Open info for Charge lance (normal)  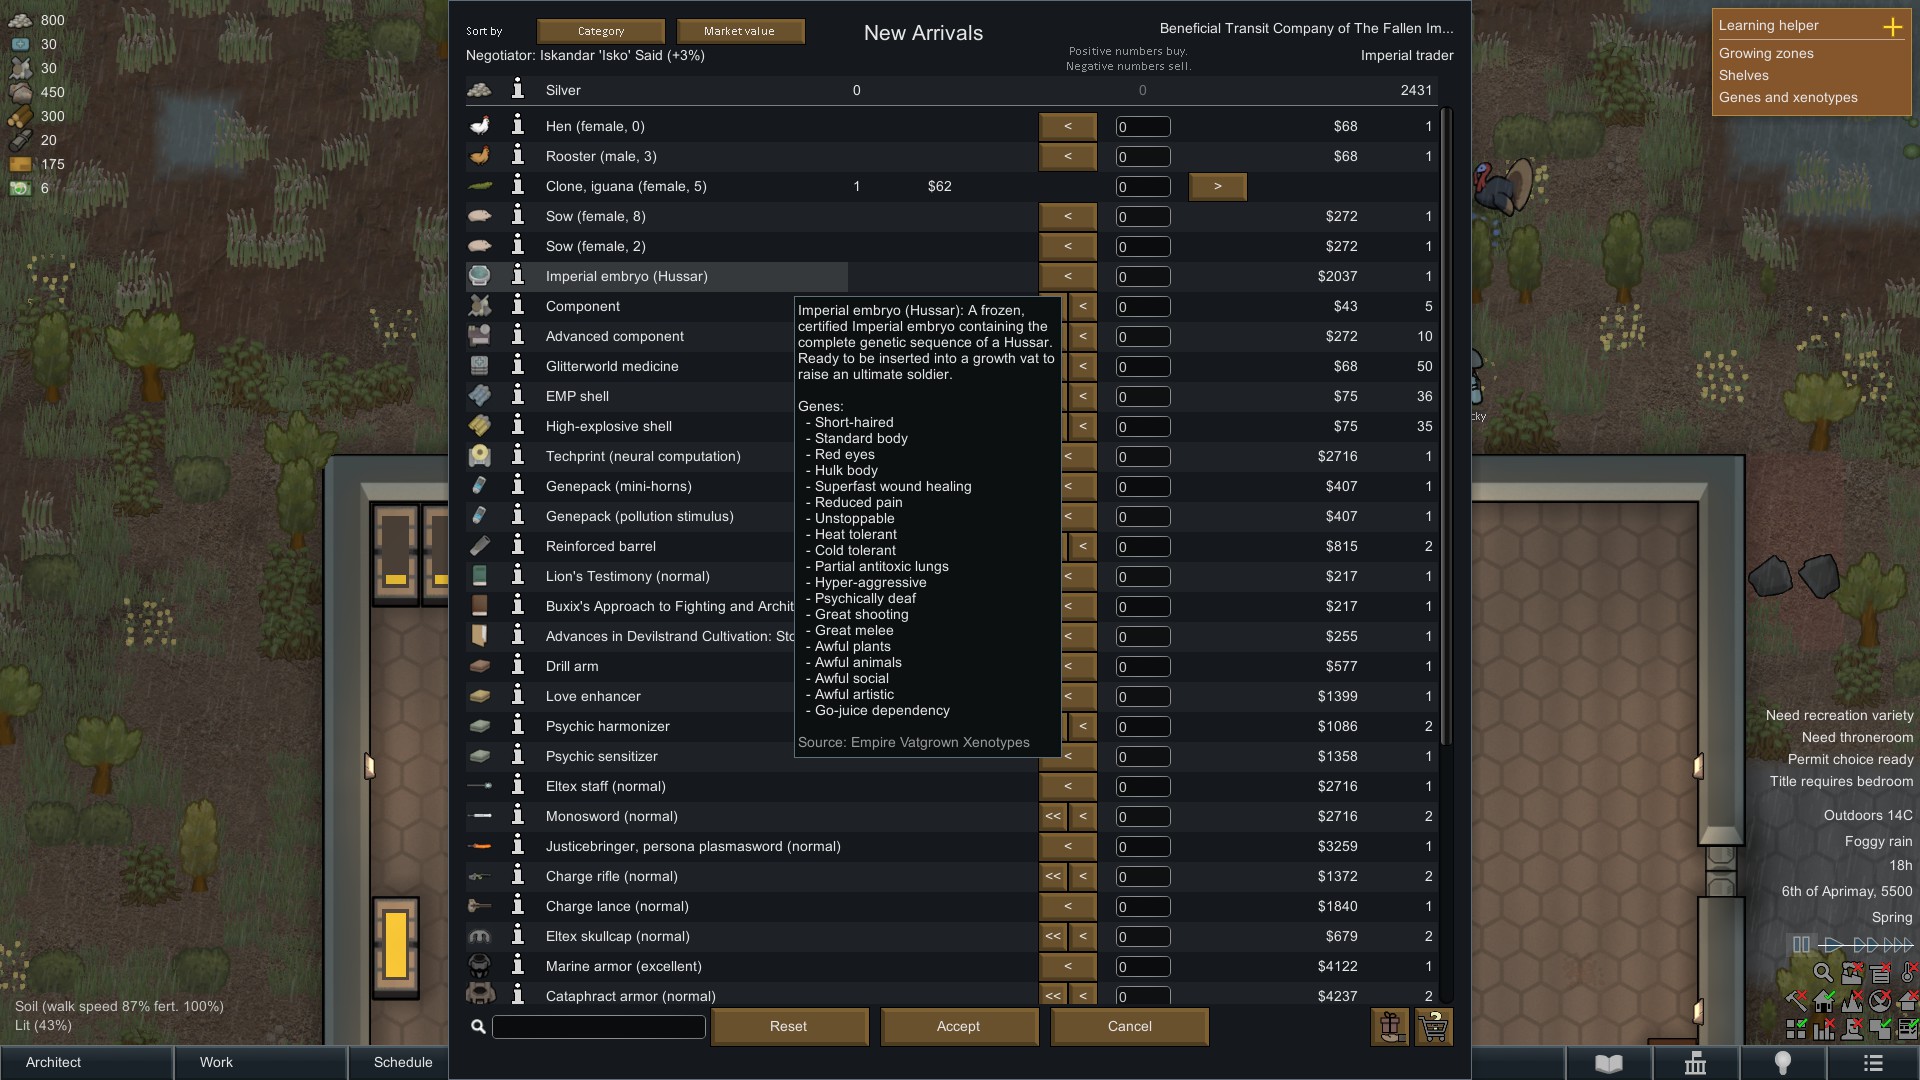point(518,905)
